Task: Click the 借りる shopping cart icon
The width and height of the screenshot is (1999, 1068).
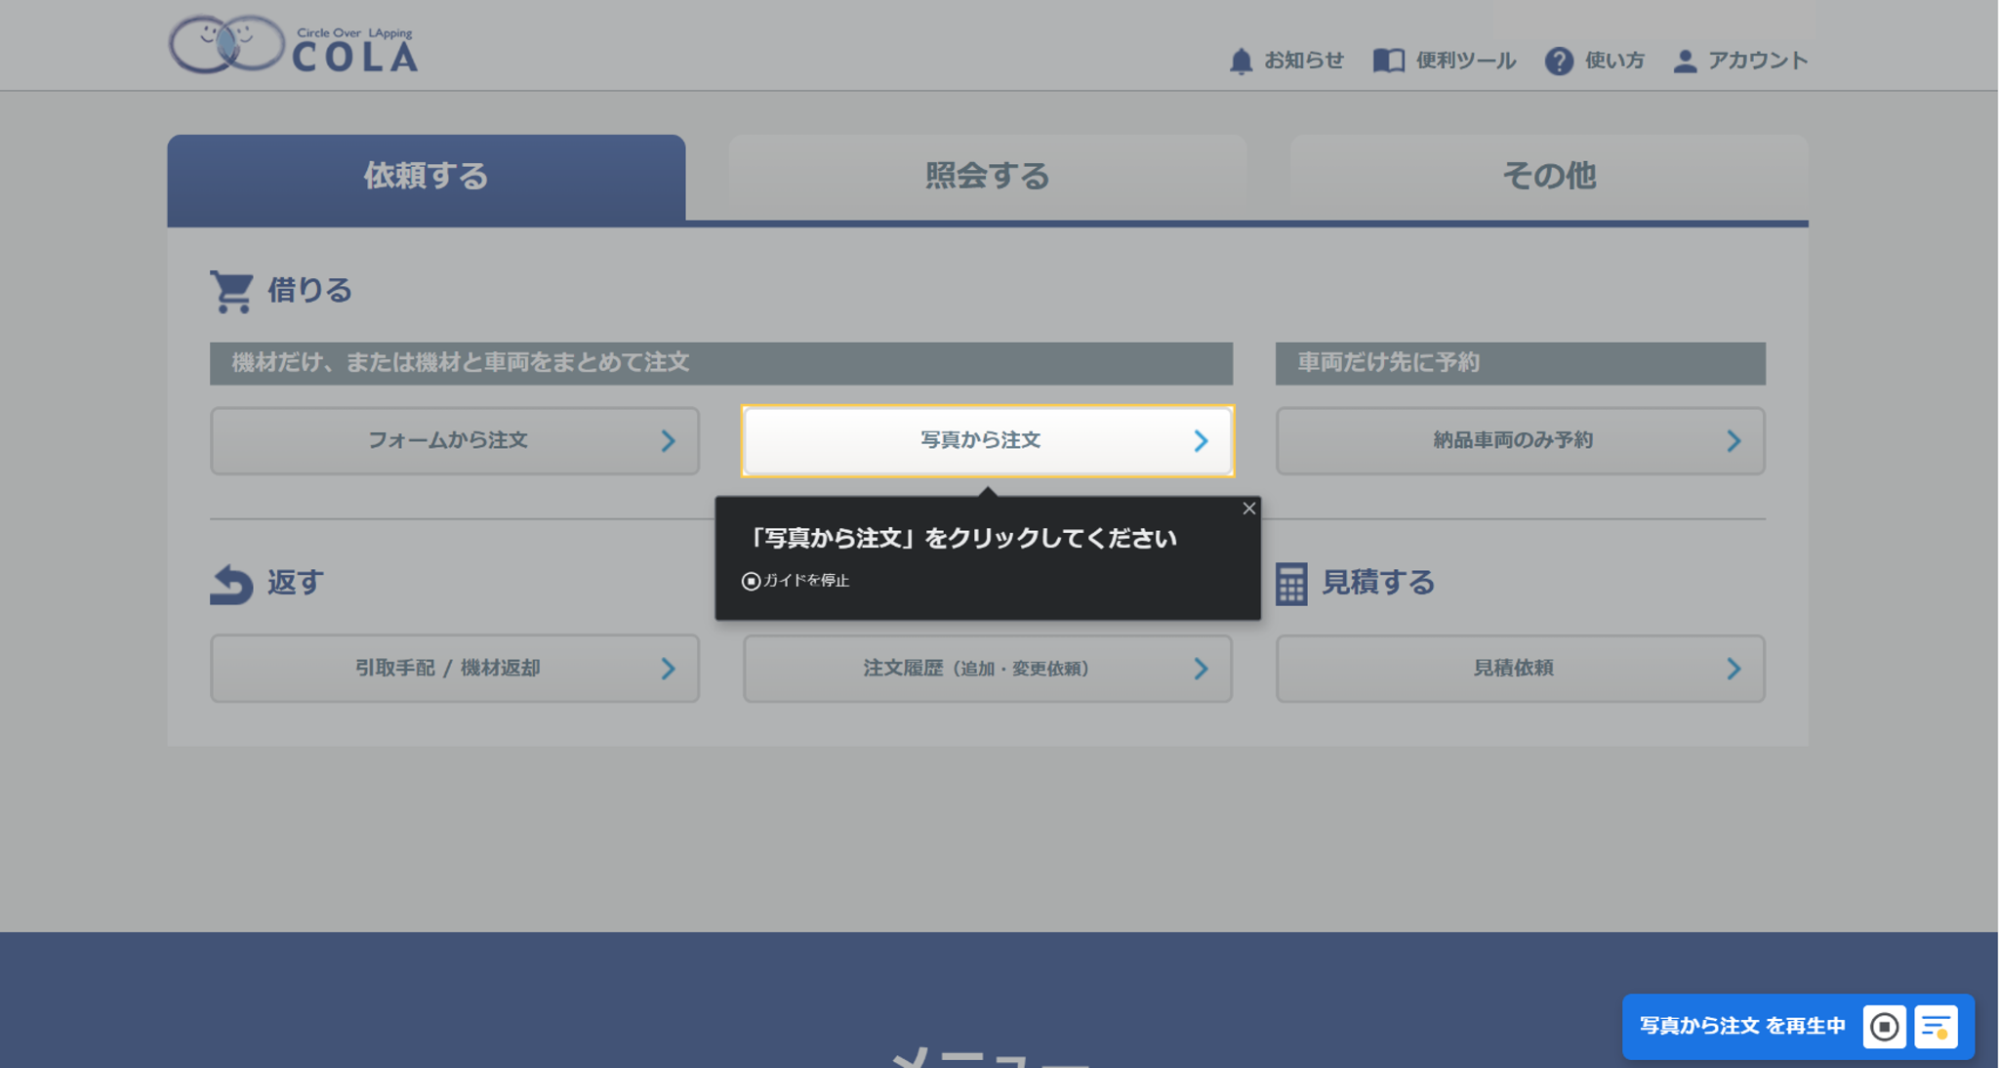Action: point(231,289)
